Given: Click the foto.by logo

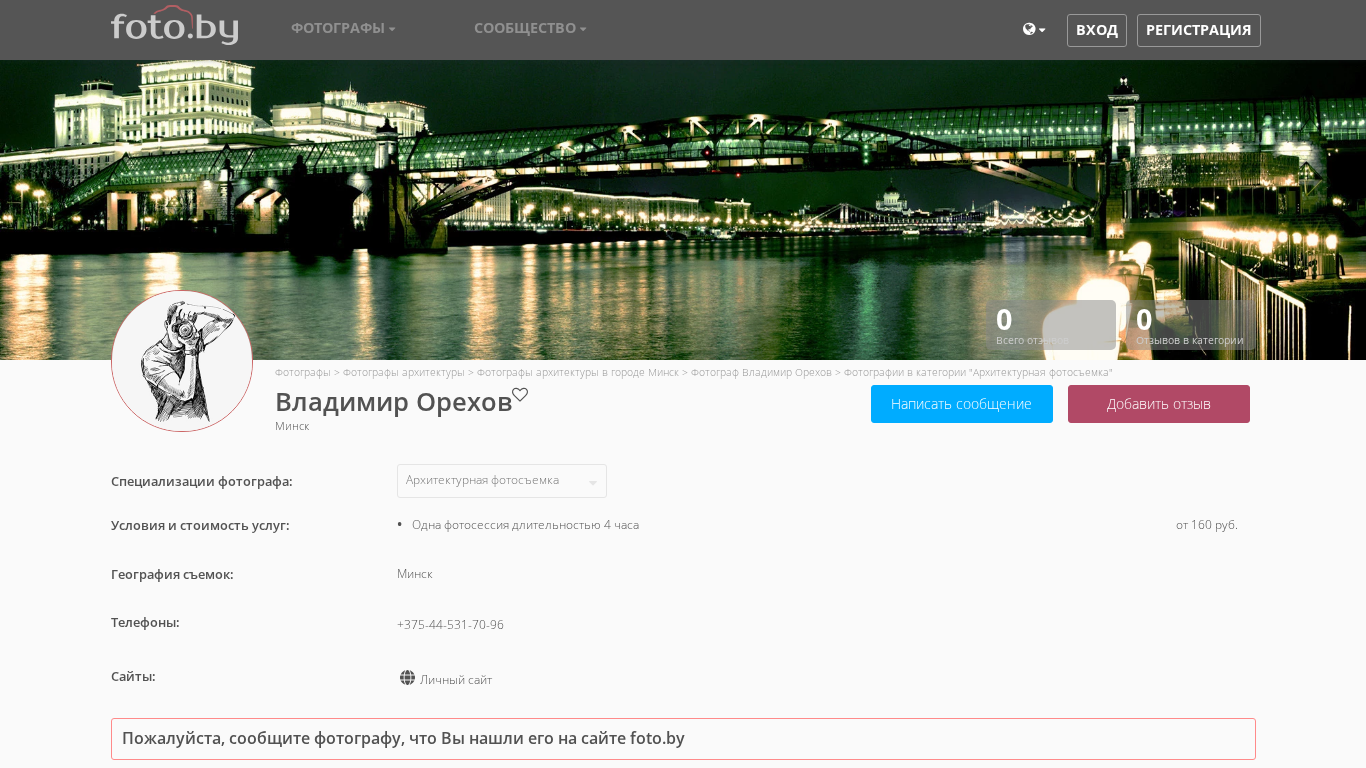Looking at the screenshot, I should click(175, 26).
